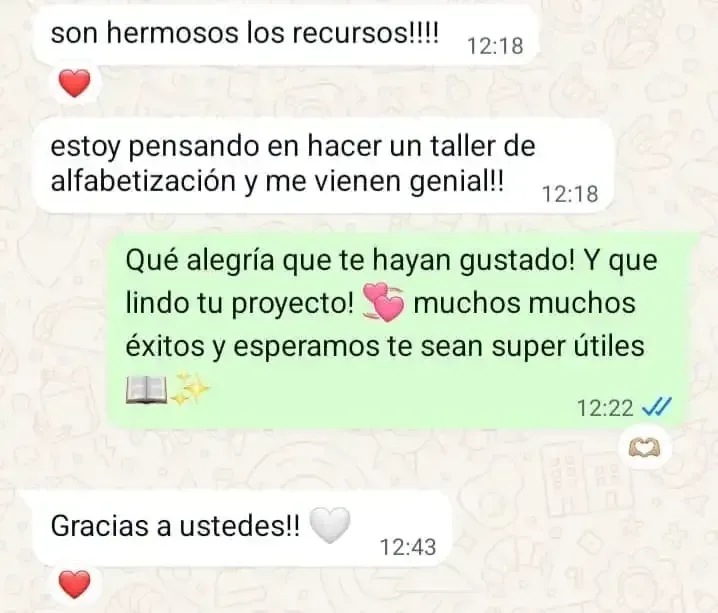This screenshot has width=718, height=613.
Task: Click 'super útiles' text in green bubble
Action: point(568,347)
